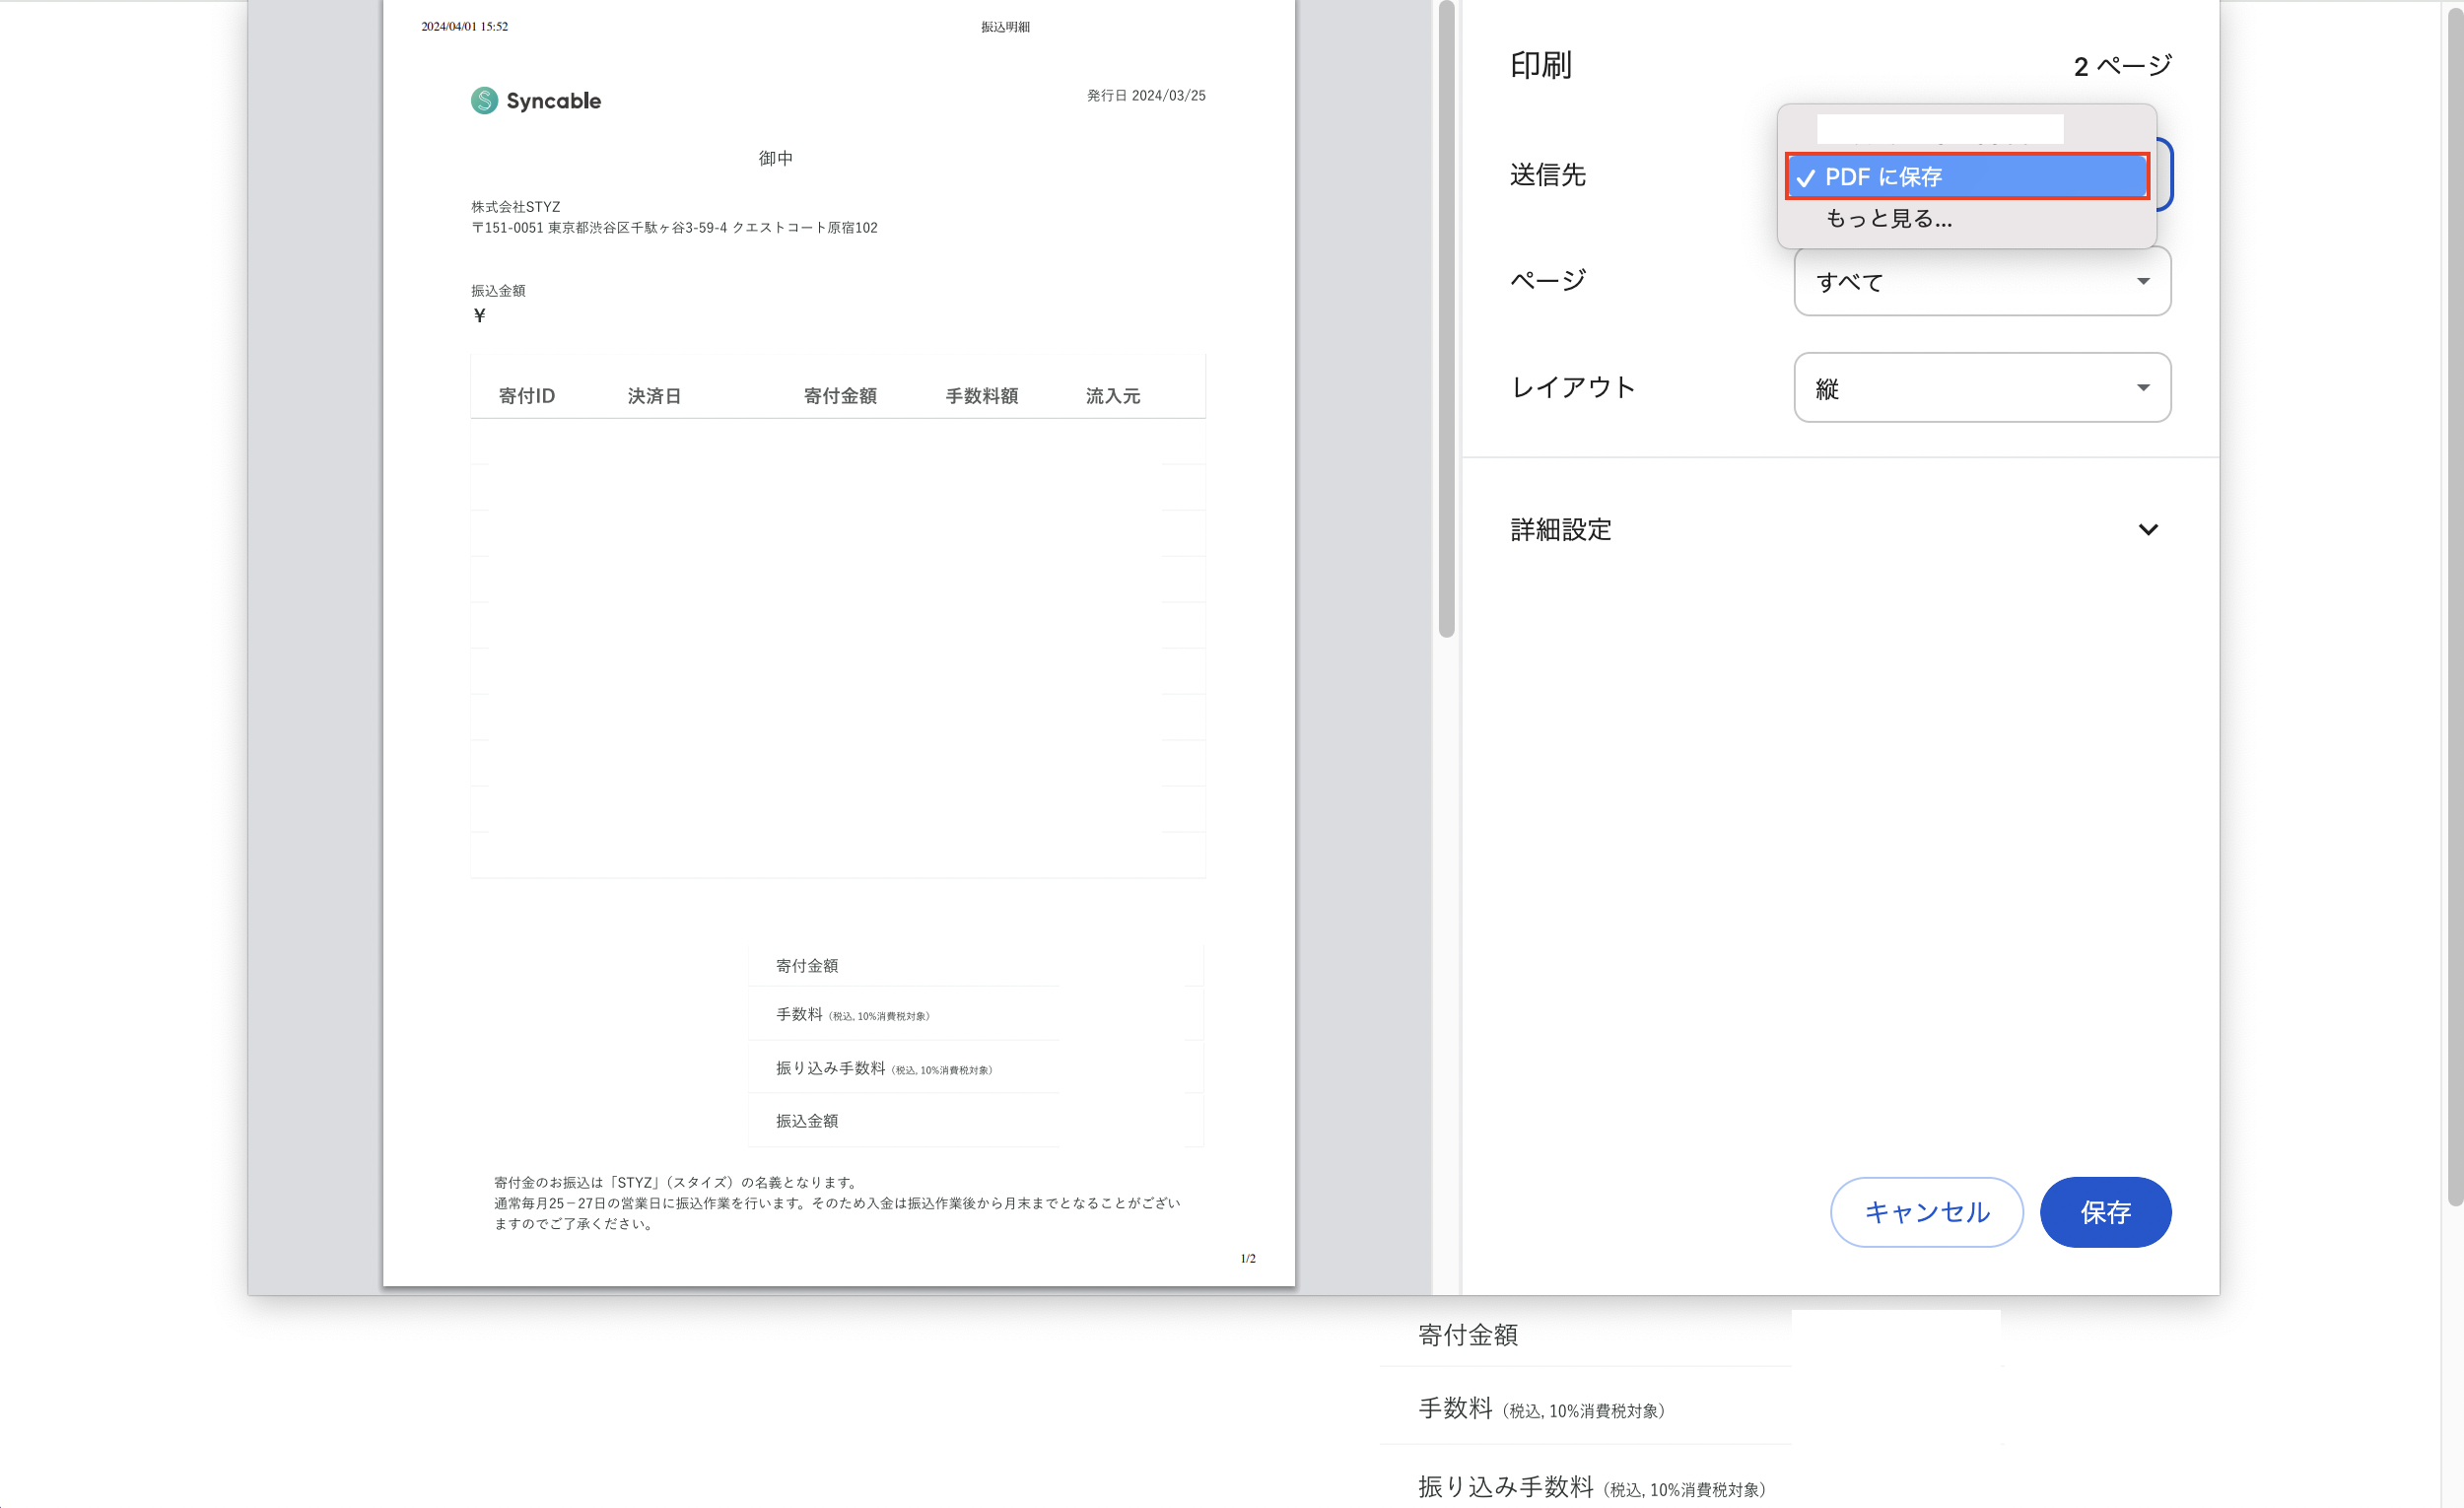Click the 寄付金額 column header in preview table
This screenshot has height=1508, width=2464.
[840, 396]
